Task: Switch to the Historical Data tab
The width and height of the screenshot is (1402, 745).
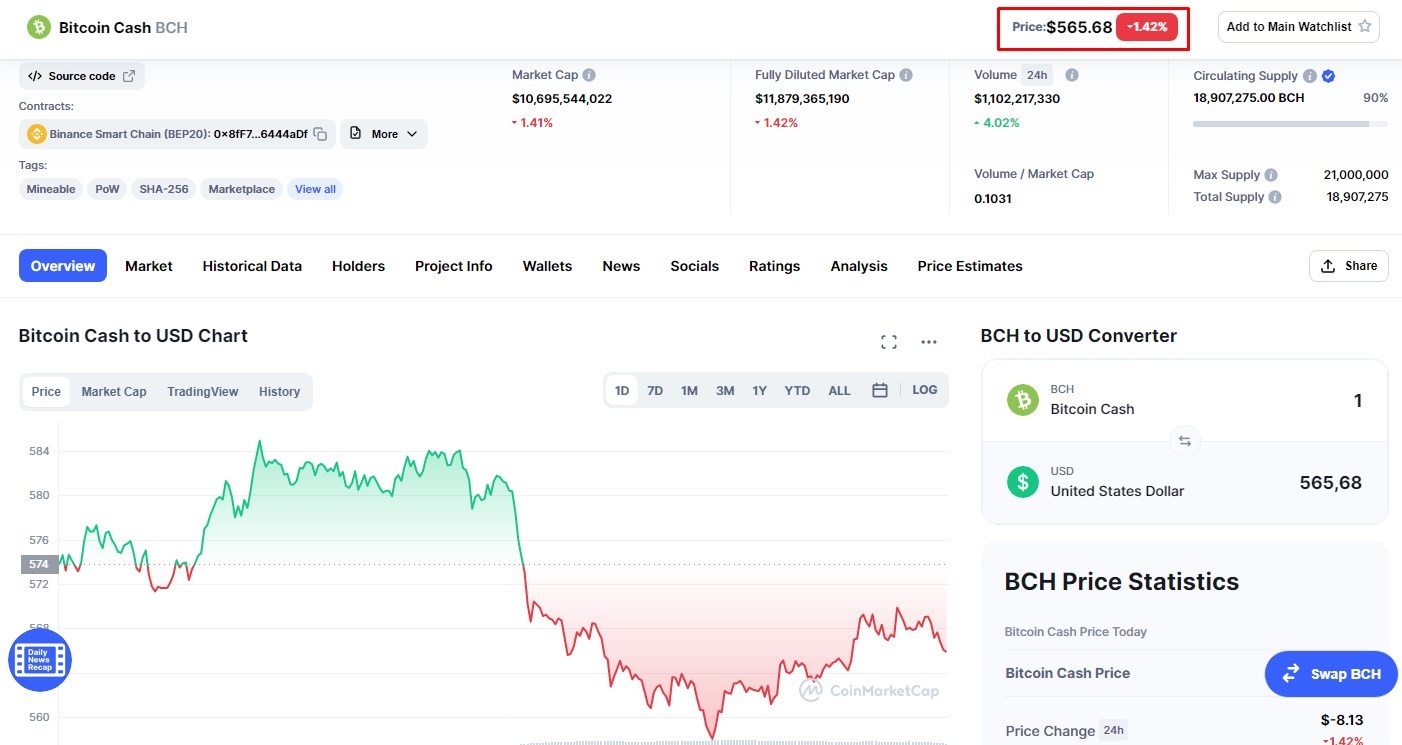Action: [252, 266]
